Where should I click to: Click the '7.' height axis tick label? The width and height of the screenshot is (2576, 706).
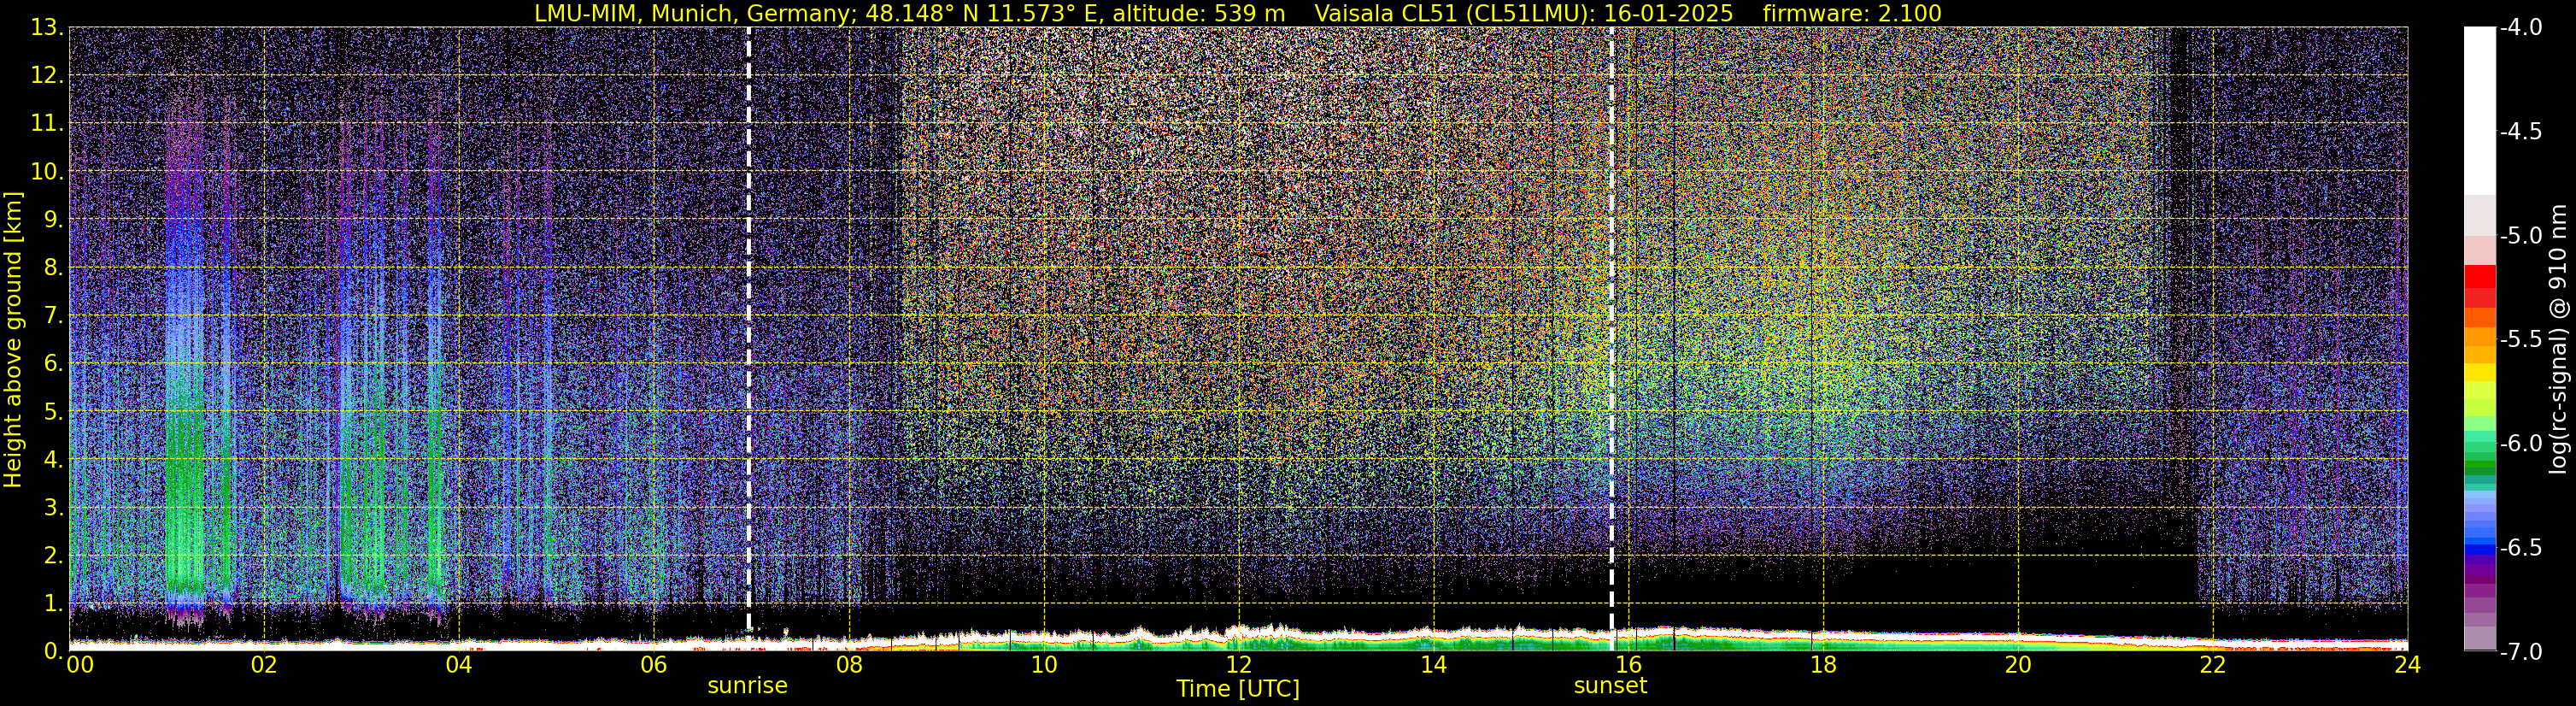(x=53, y=316)
